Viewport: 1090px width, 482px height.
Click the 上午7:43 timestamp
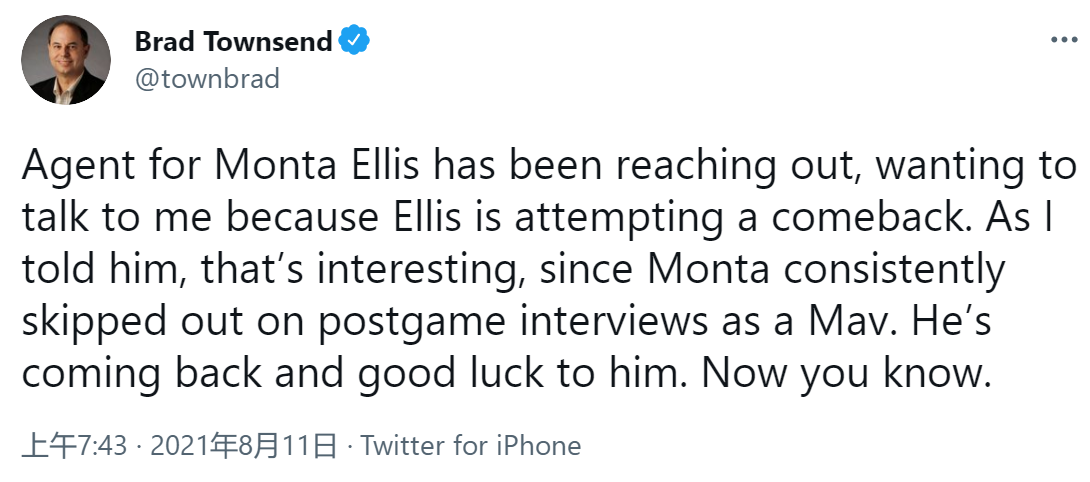(74, 445)
